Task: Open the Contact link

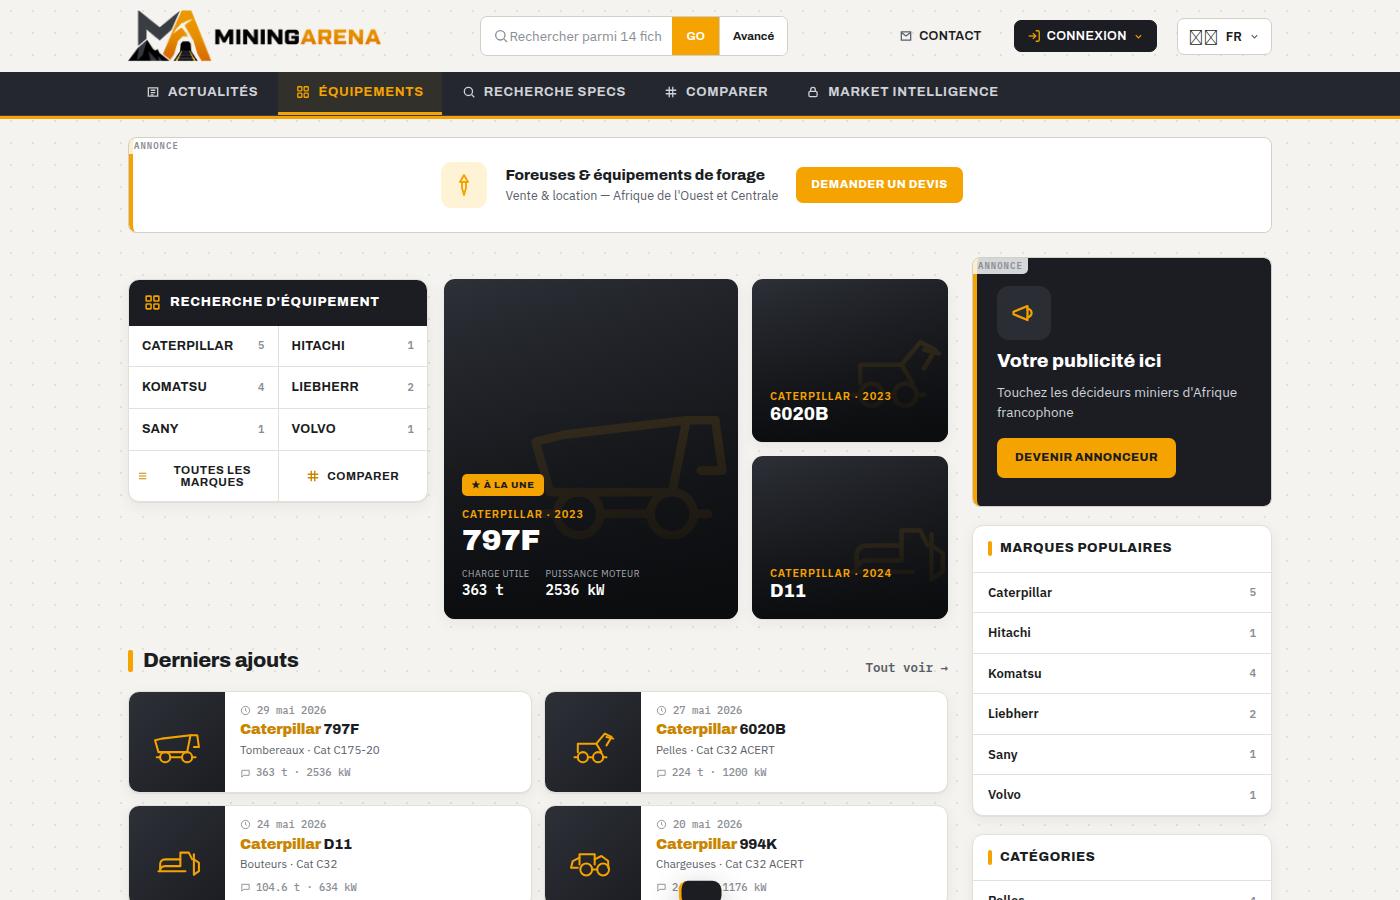Action: pyautogui.click(x=941, y=36)
